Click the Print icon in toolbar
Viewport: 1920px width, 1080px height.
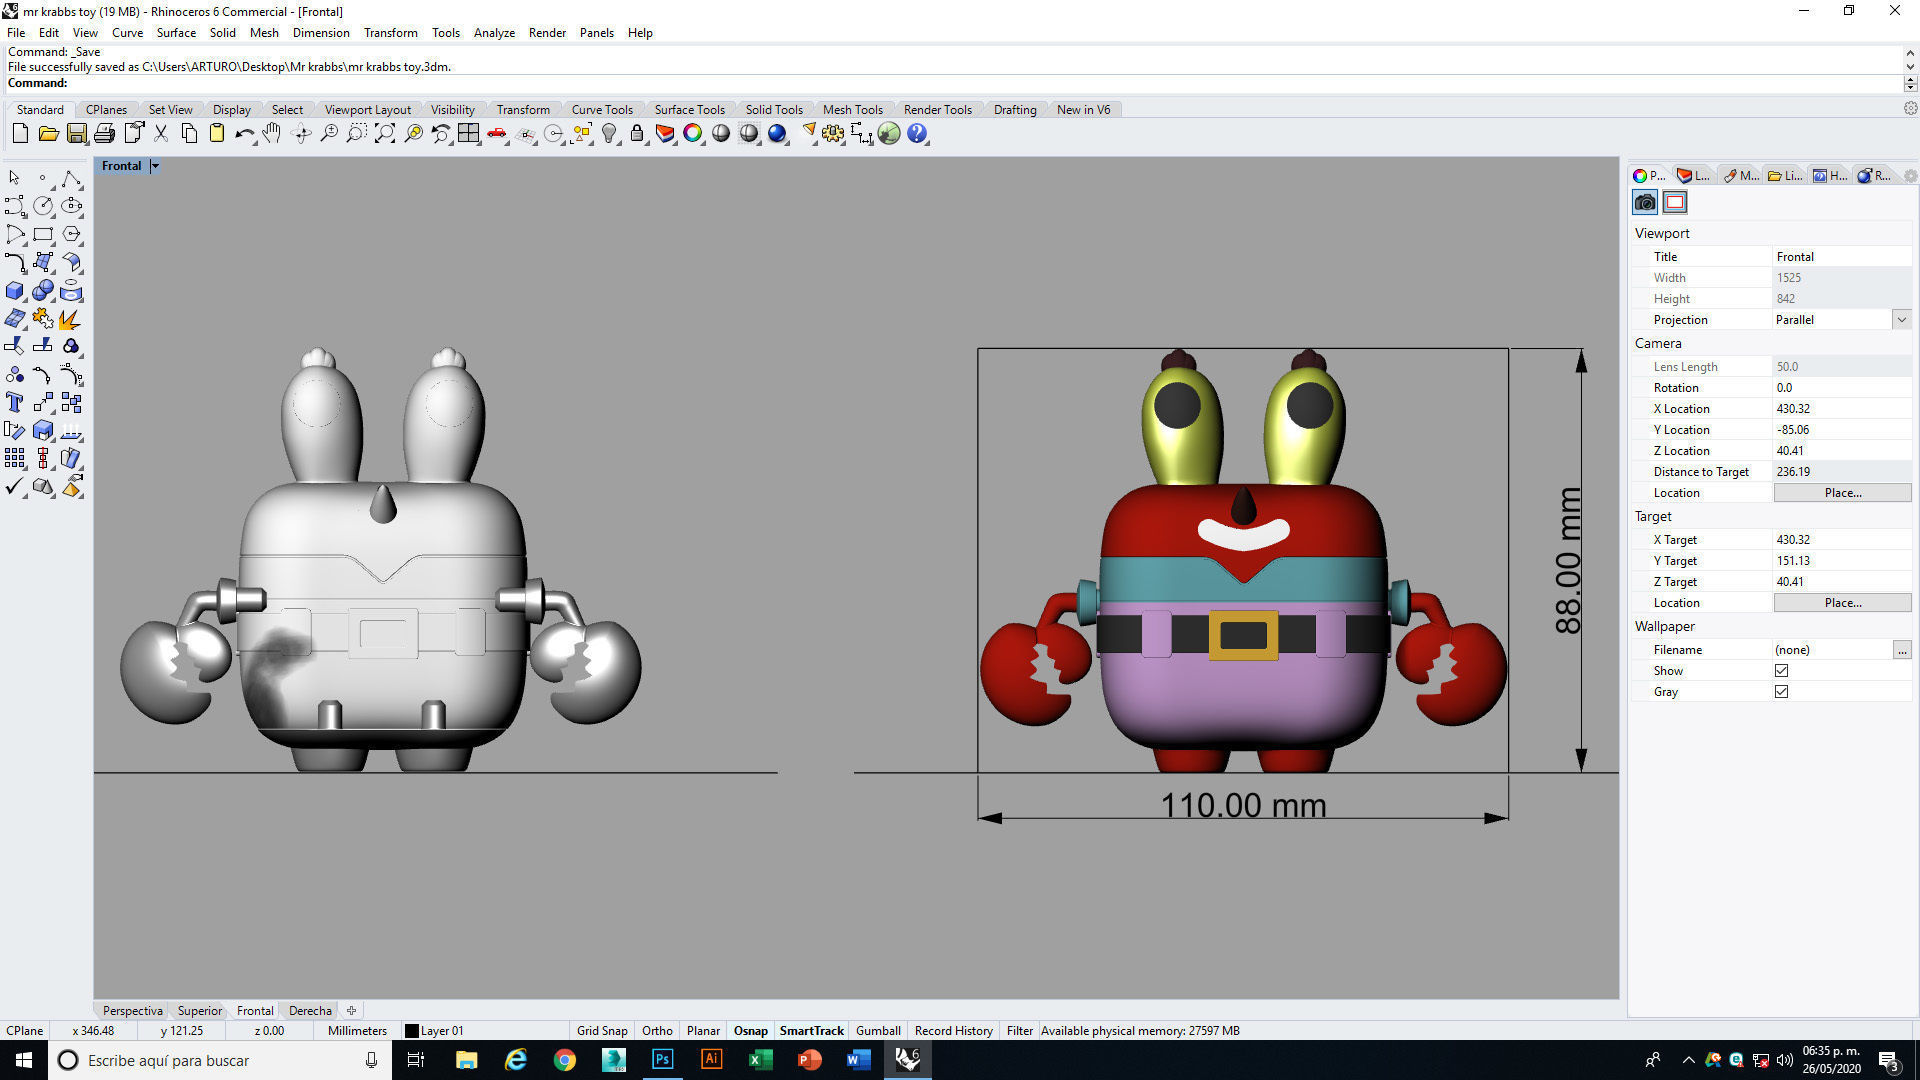[104, 133]
